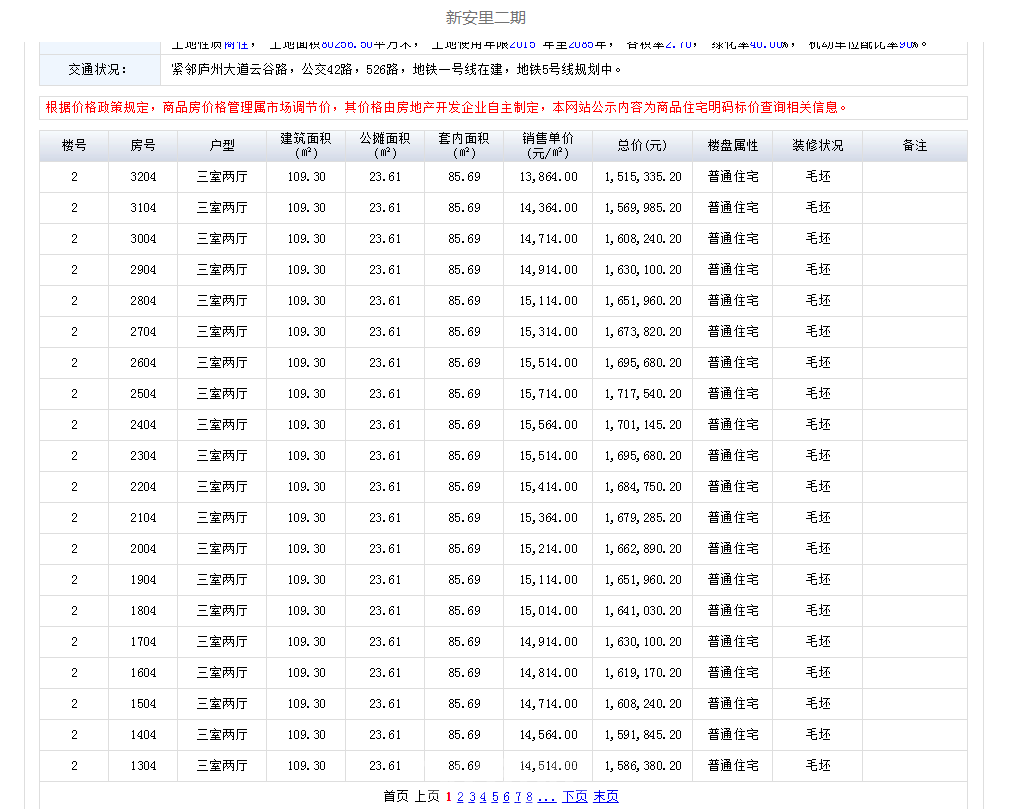Screen dimensions: 1010x809
Task: Jump to last page via 末页
Action: pos(606,797)
